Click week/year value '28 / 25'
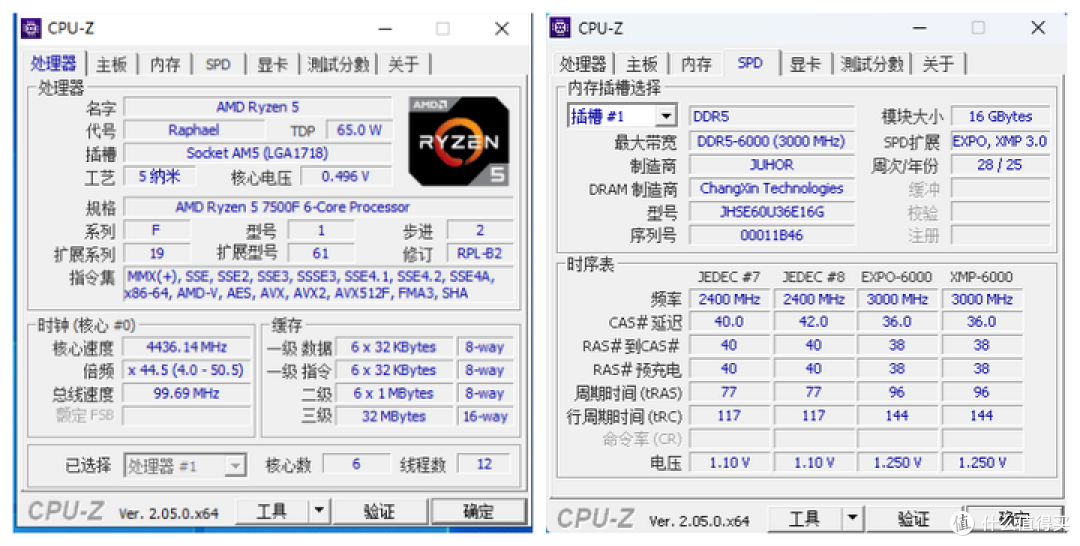 1000,165
